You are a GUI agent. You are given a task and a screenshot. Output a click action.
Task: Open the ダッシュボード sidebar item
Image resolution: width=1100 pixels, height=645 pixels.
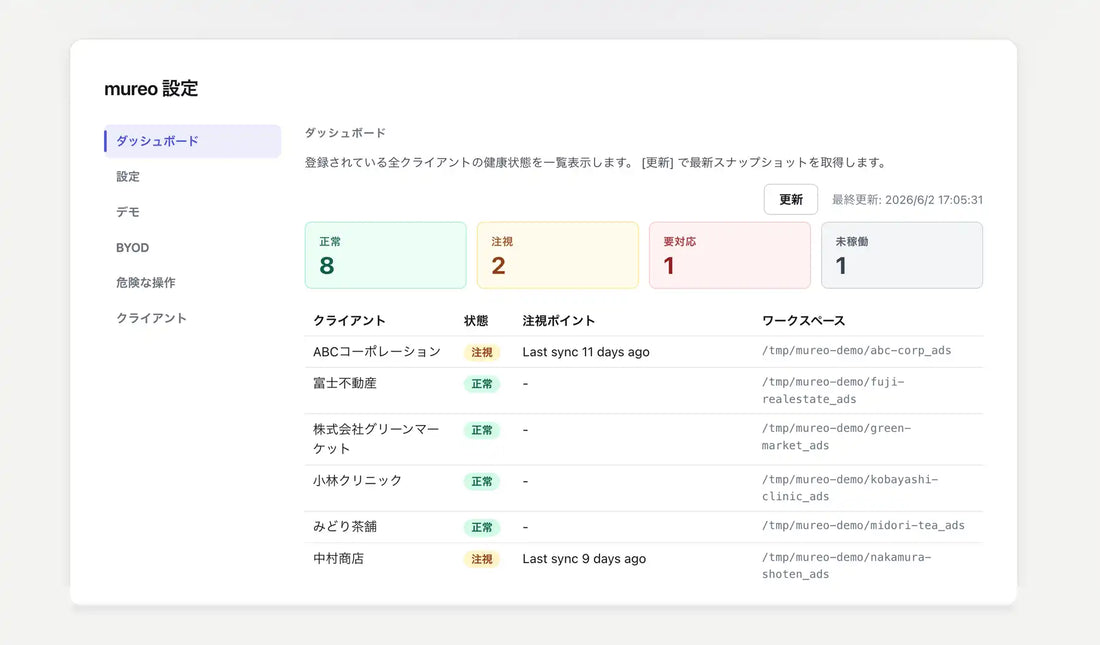pos(192,141)
